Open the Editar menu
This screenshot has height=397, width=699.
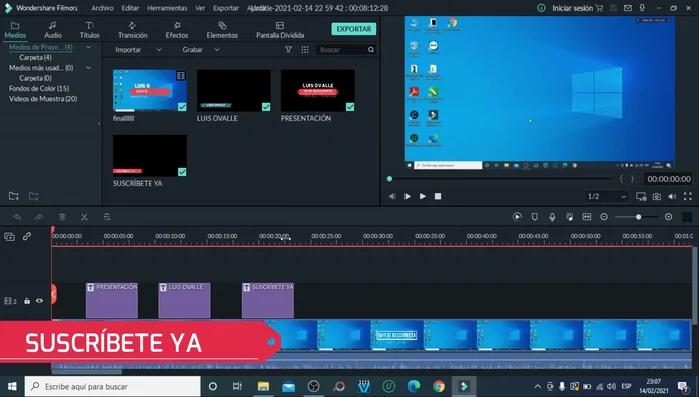click(130, 8)
